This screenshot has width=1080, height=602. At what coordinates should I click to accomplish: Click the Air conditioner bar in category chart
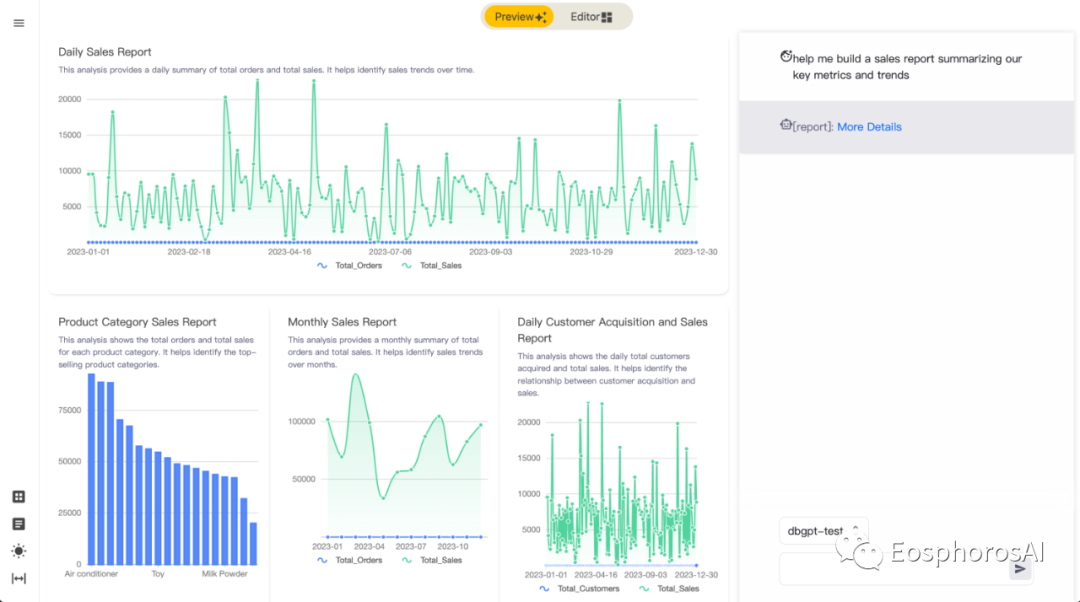91,470
